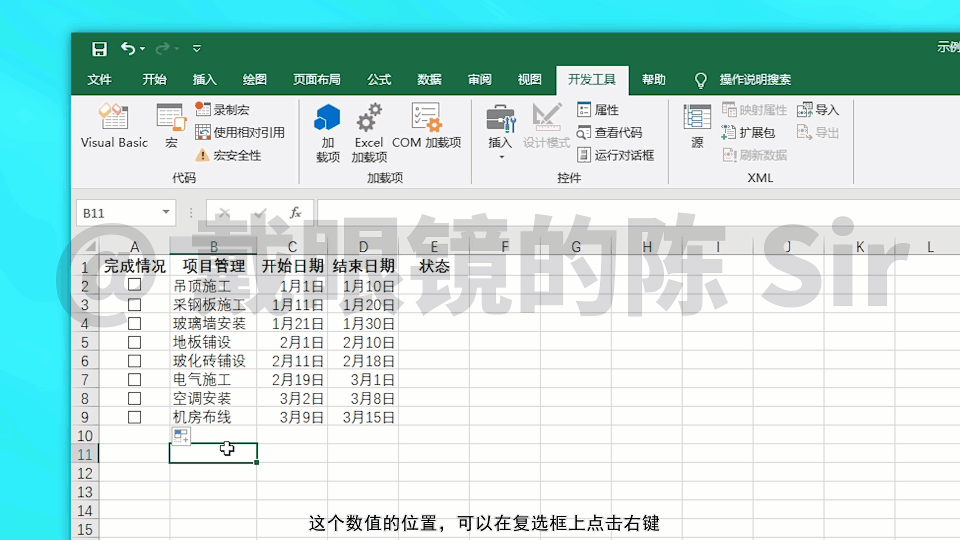Click 属性 properties button
The width and height of the screenshot is (960, 540).
[598, 110]
